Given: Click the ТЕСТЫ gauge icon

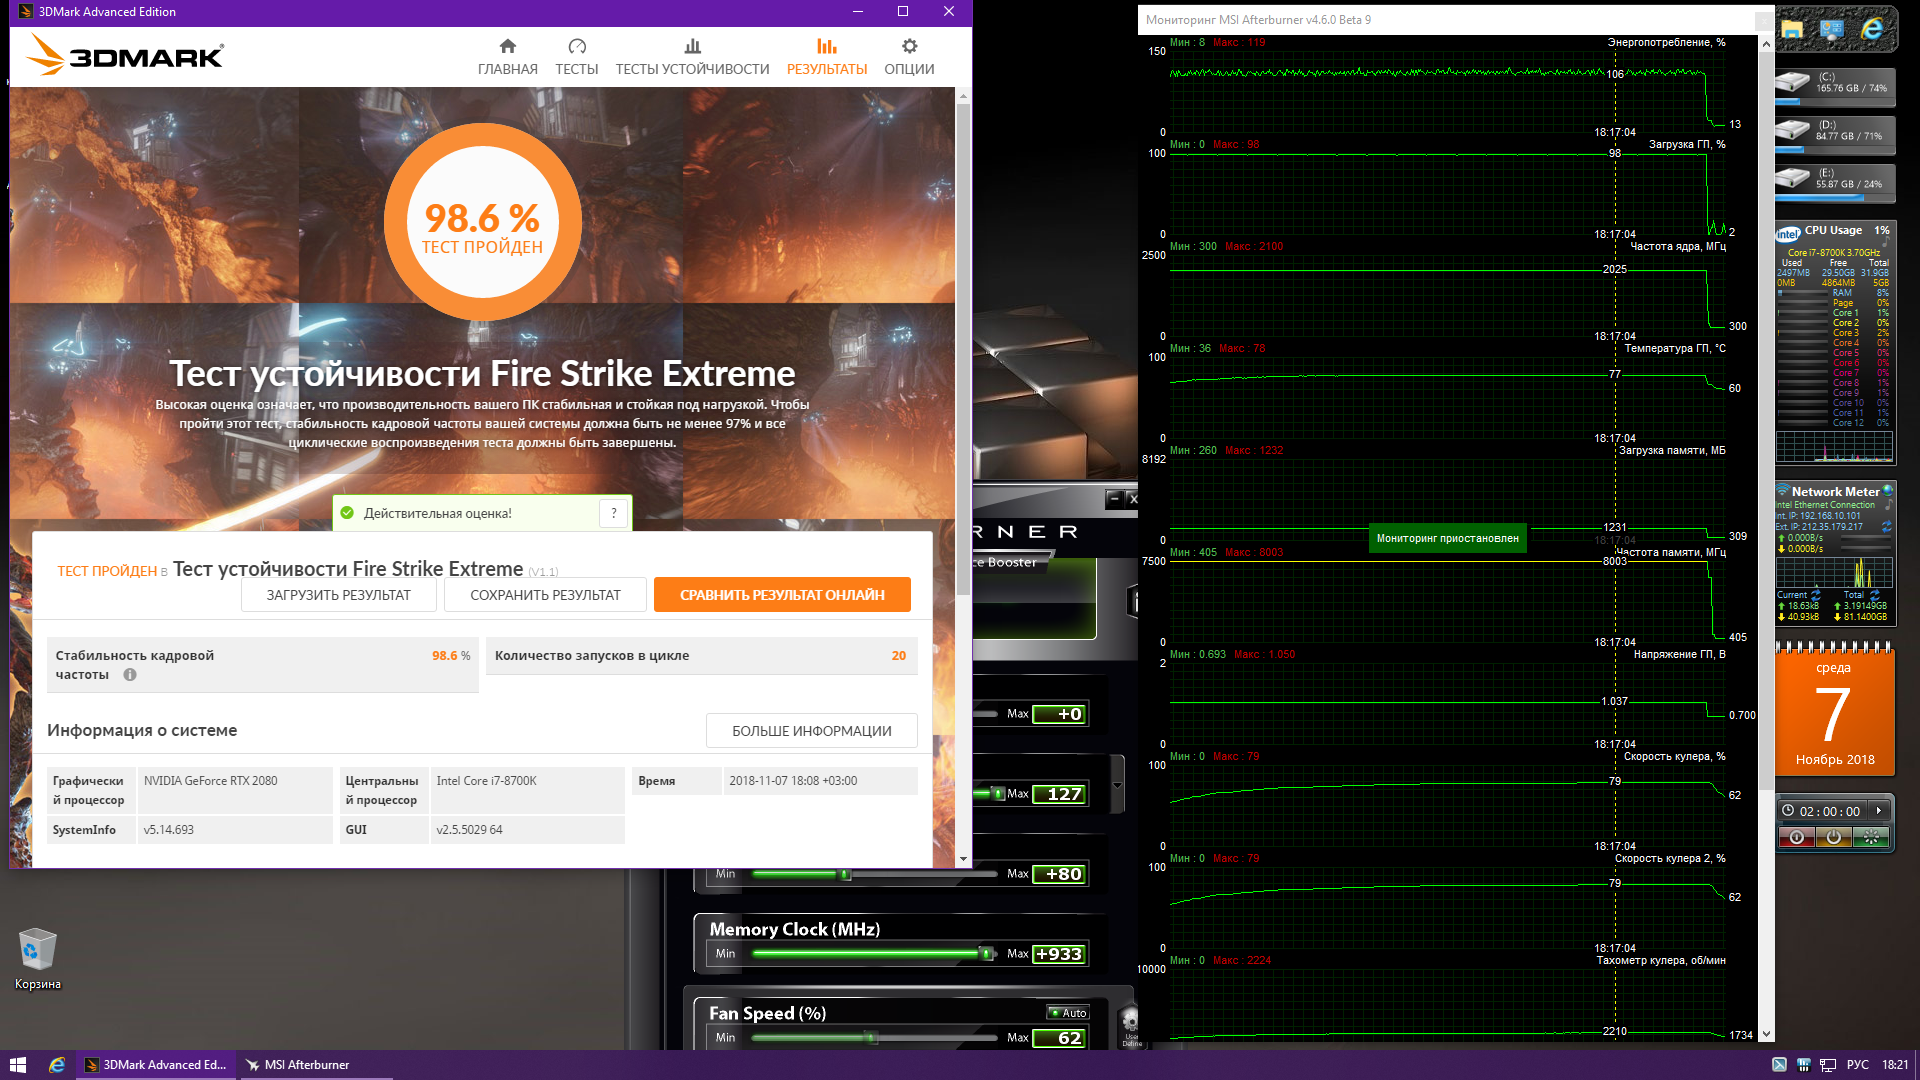Looking at the screenshot, I should (576, 46).
